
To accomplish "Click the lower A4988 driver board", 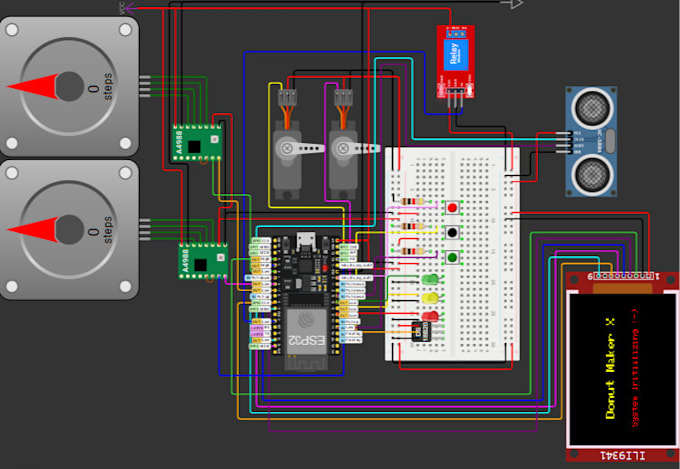I will pyautogui.click(x=203, y=260).
